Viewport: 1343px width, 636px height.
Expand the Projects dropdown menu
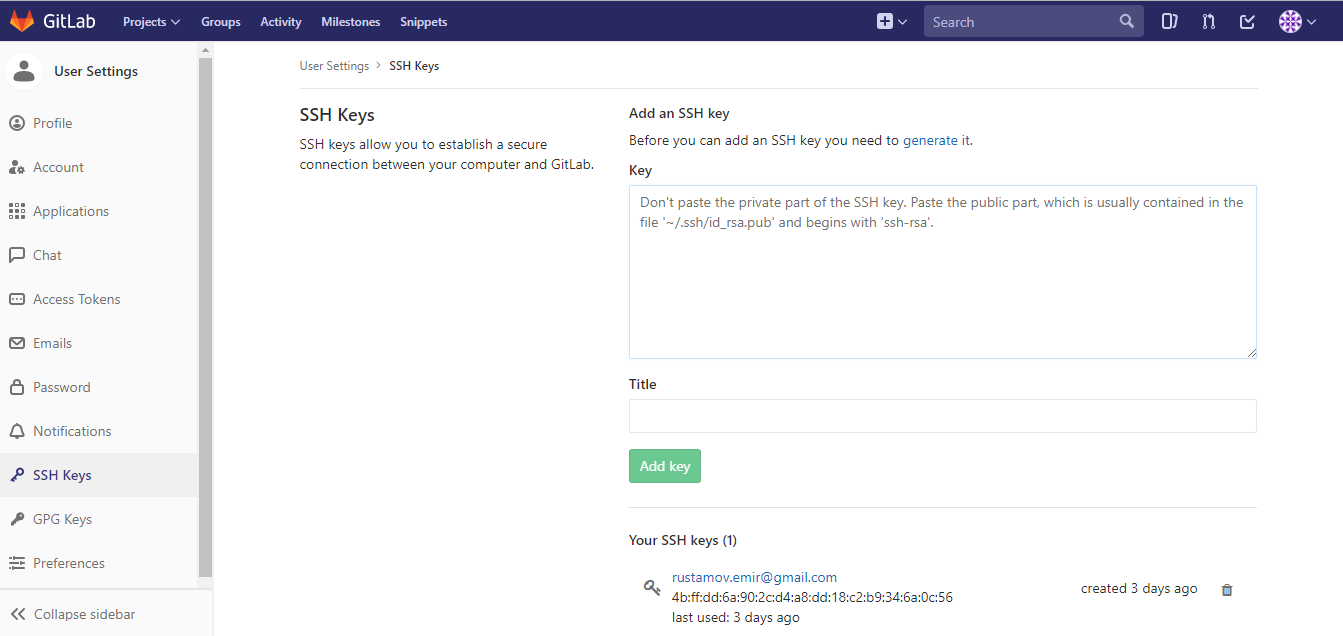151,21
